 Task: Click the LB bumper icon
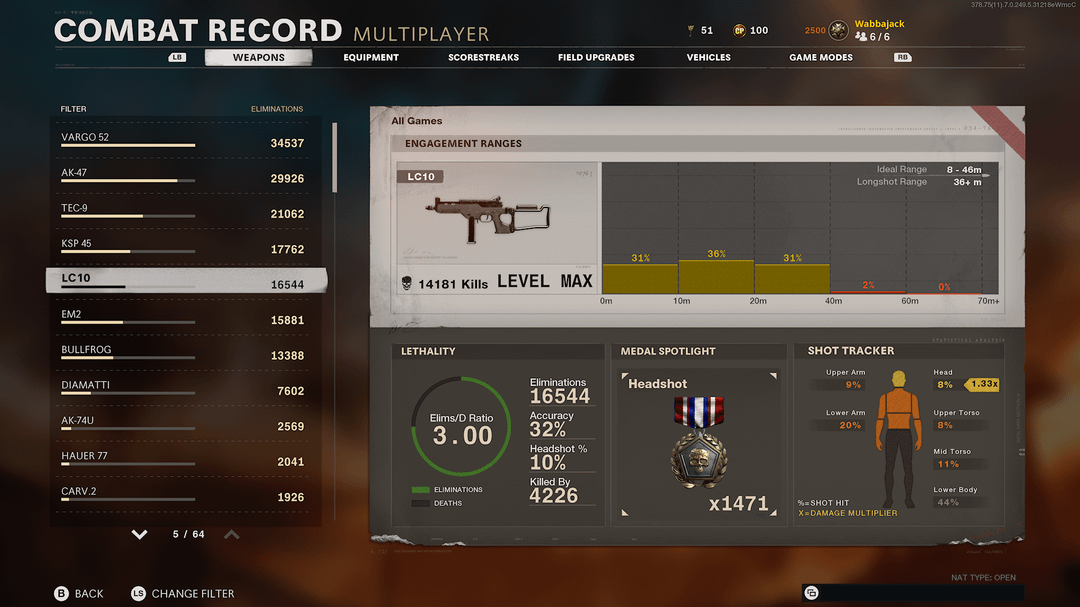177,58
